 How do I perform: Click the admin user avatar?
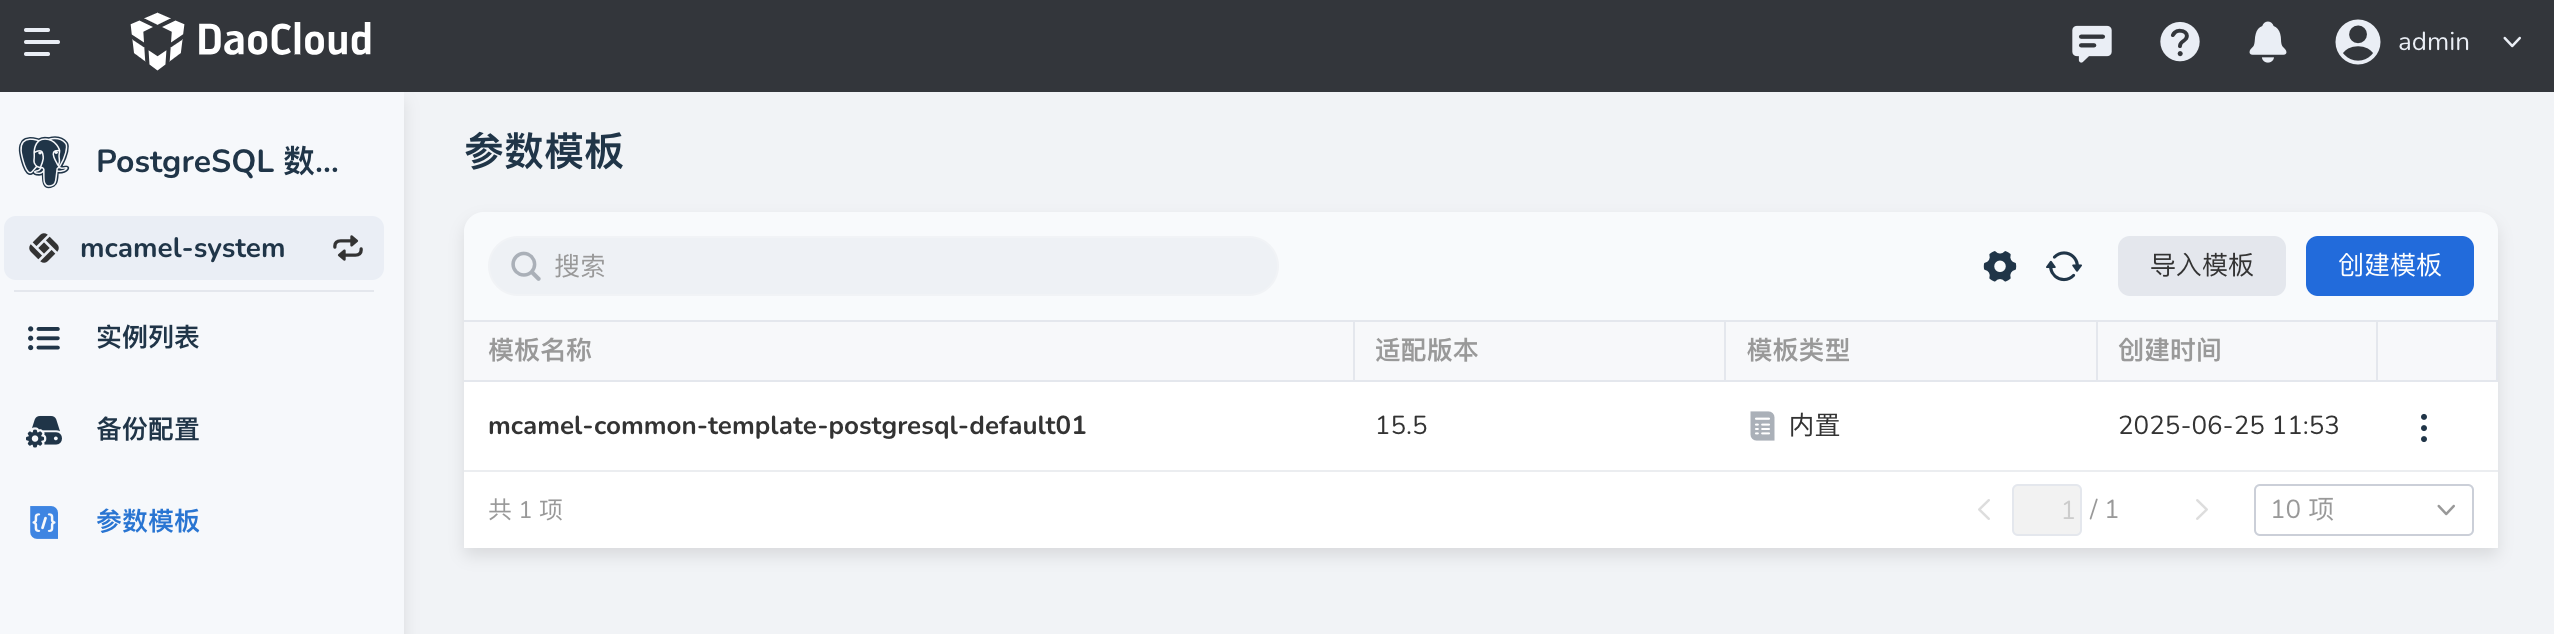click(x=2356, y=41)
